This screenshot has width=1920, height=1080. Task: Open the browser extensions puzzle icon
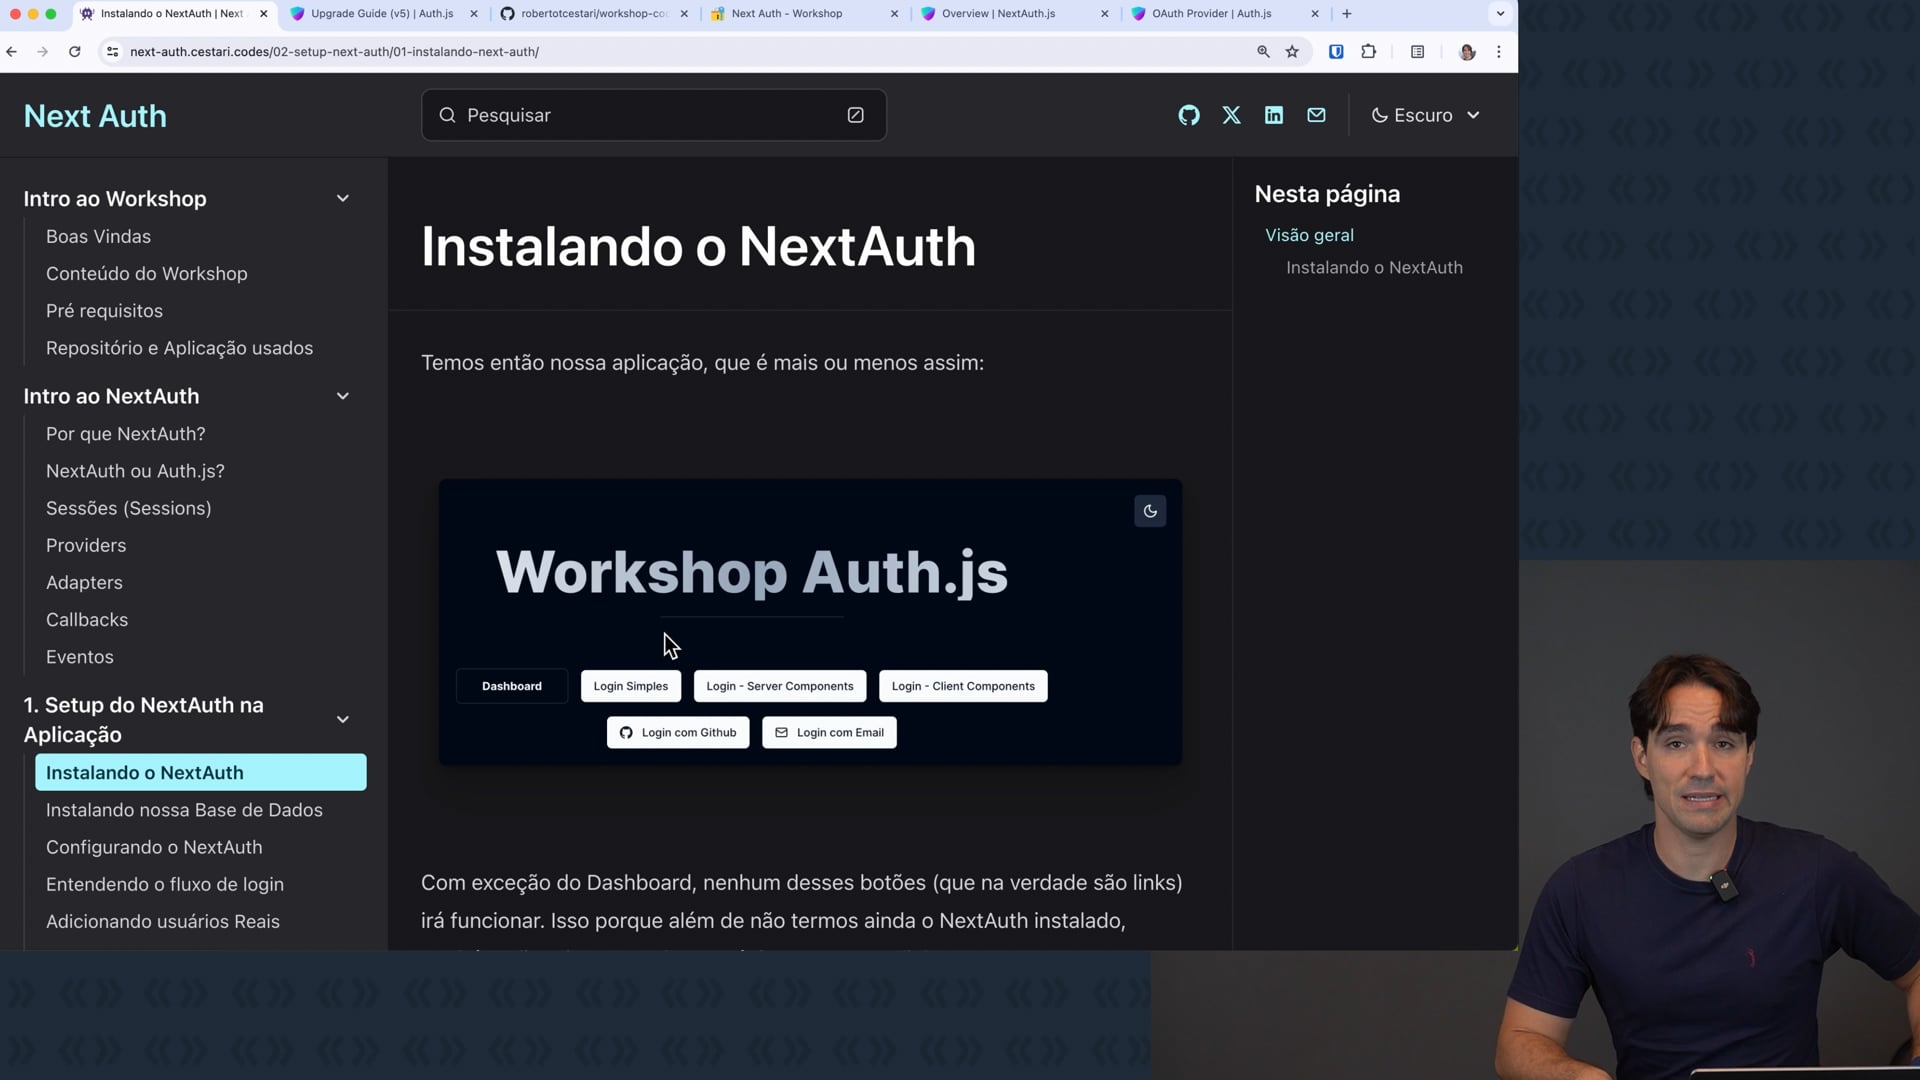[1368, 52]
